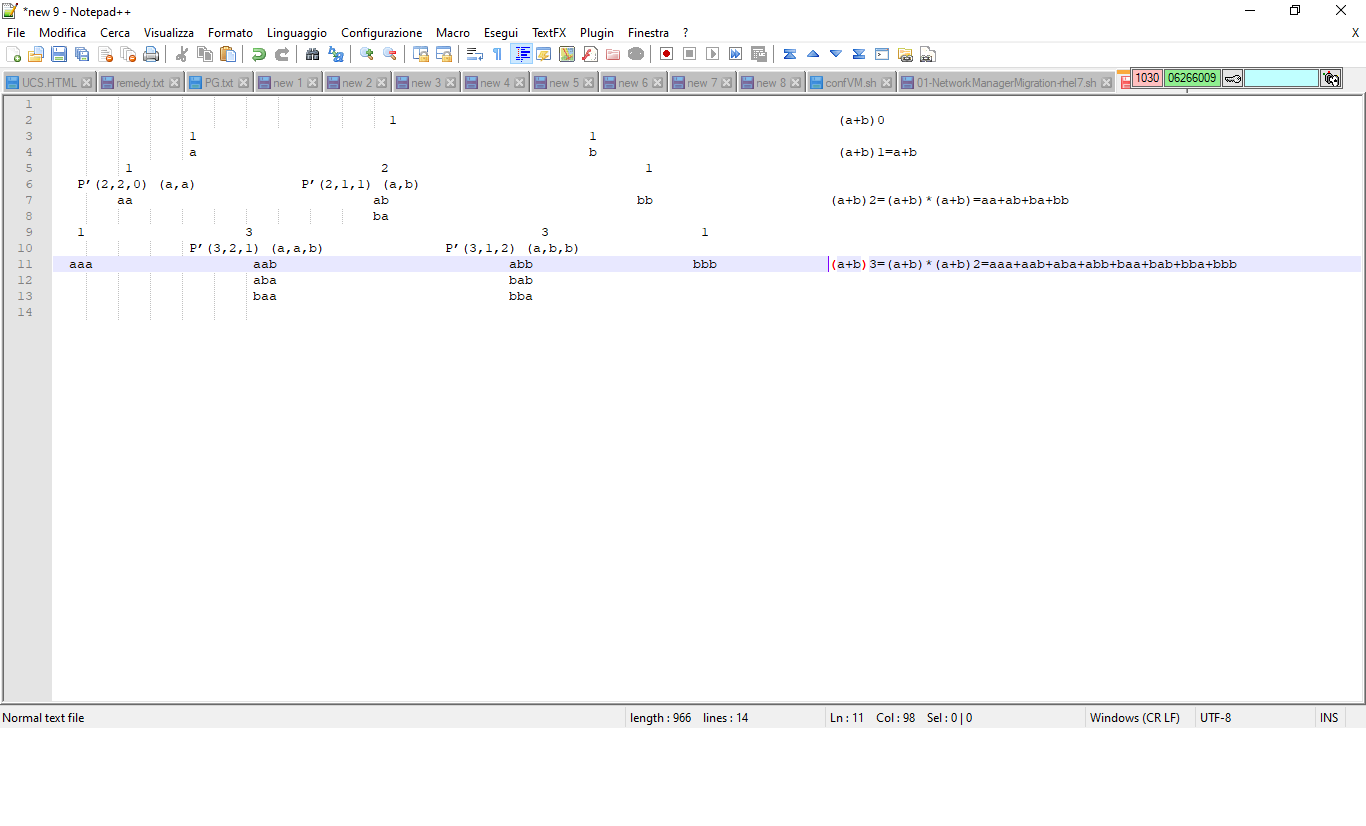Click the Zoom in magnifier icon
The image size is (1366, 826).
(367, 54)
